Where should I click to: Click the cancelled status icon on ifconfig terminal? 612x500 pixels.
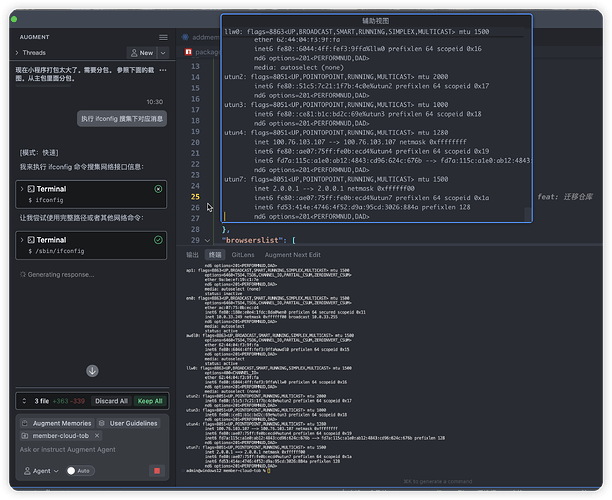coord(158,189)
